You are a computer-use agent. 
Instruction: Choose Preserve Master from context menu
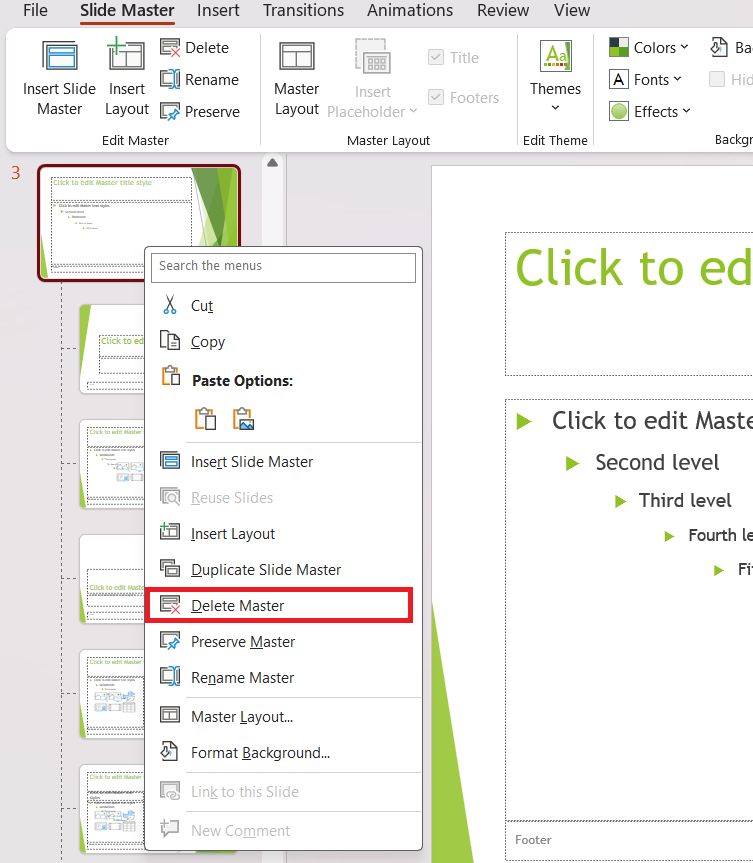[283, 642]
